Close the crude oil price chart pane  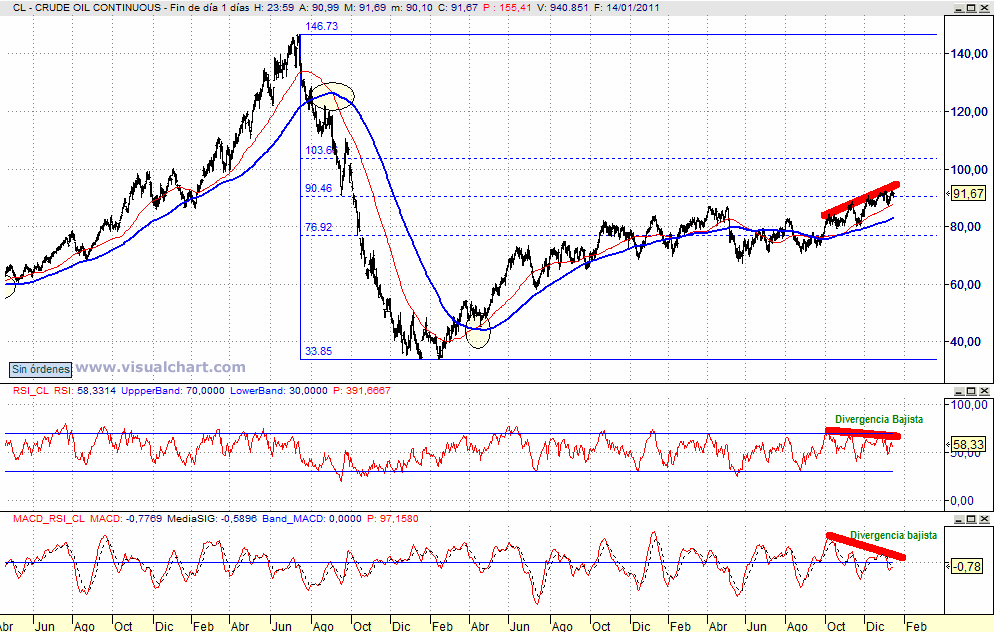pyautogui.click(x=984, y=8)
